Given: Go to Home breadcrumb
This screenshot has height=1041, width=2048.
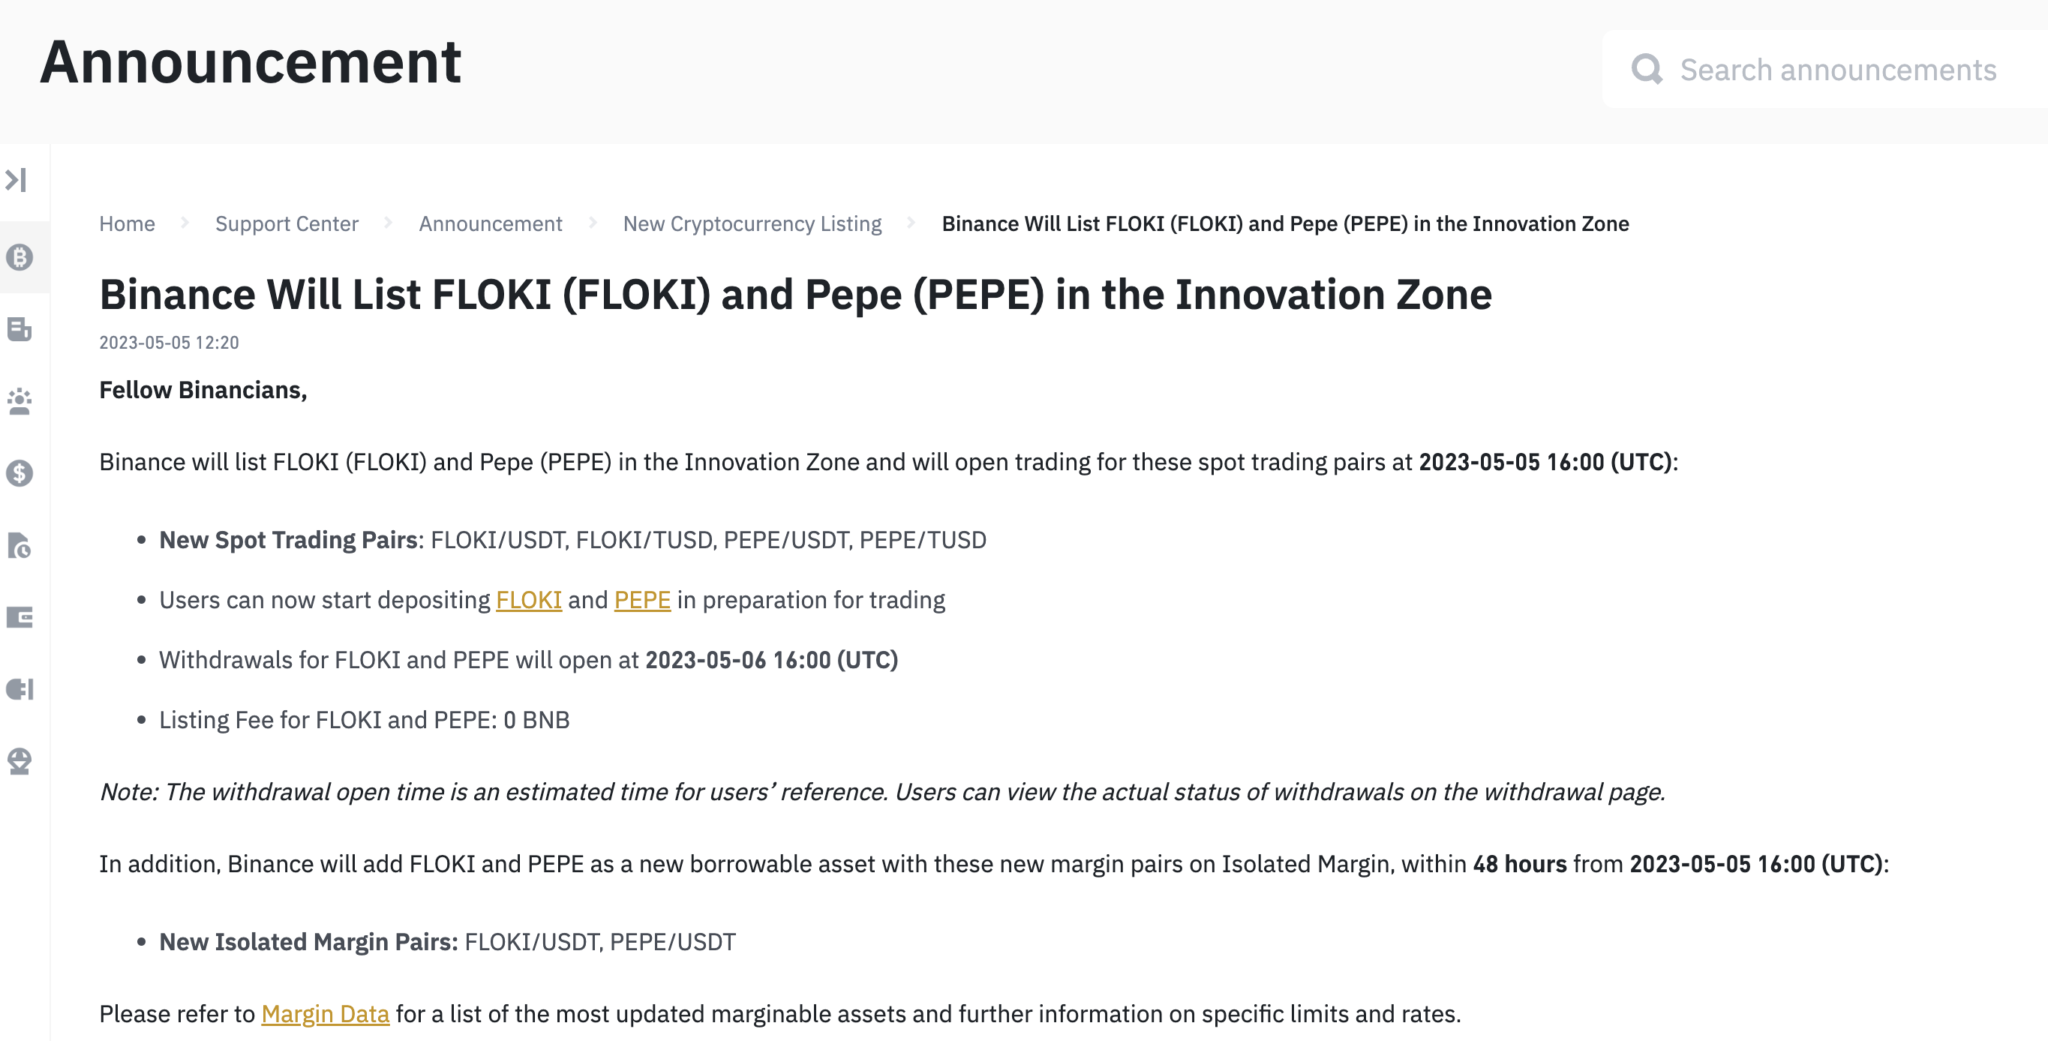Looking at the screenshot, I should tap(127, 224).
